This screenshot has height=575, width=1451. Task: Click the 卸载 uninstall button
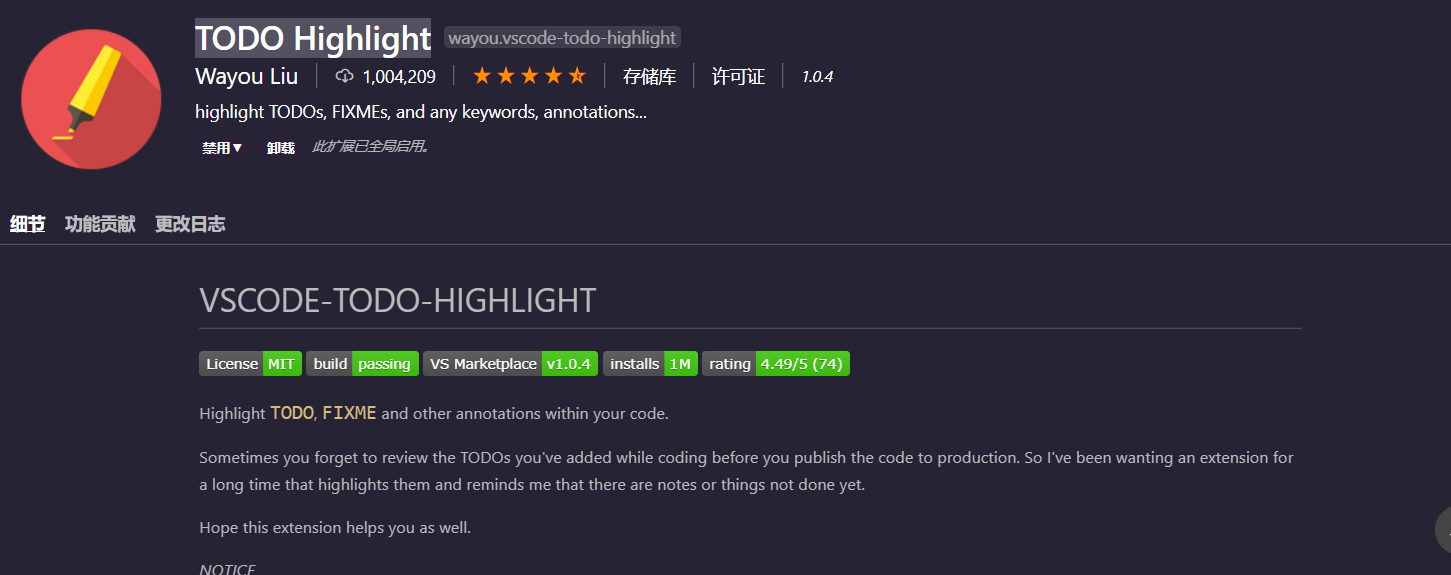point(281,148)
